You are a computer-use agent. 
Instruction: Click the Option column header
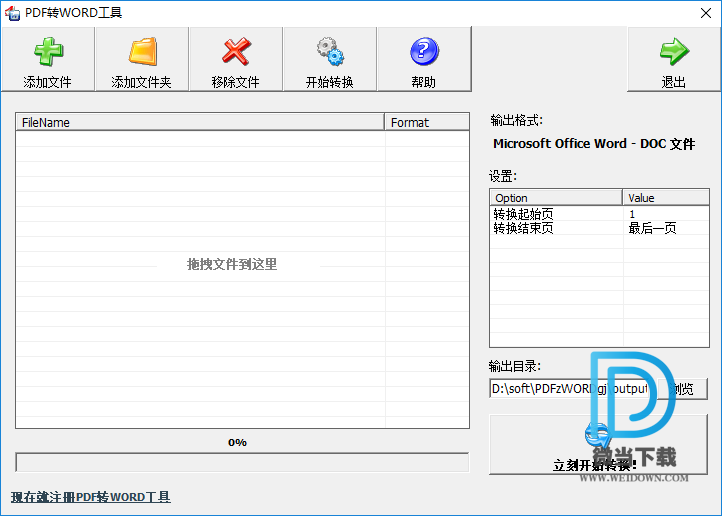click(556, 198)
